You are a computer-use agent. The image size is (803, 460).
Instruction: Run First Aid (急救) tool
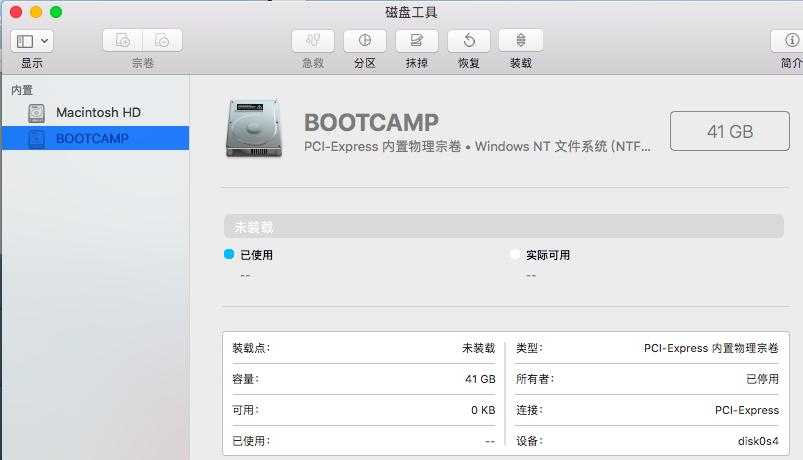(313, 40)
